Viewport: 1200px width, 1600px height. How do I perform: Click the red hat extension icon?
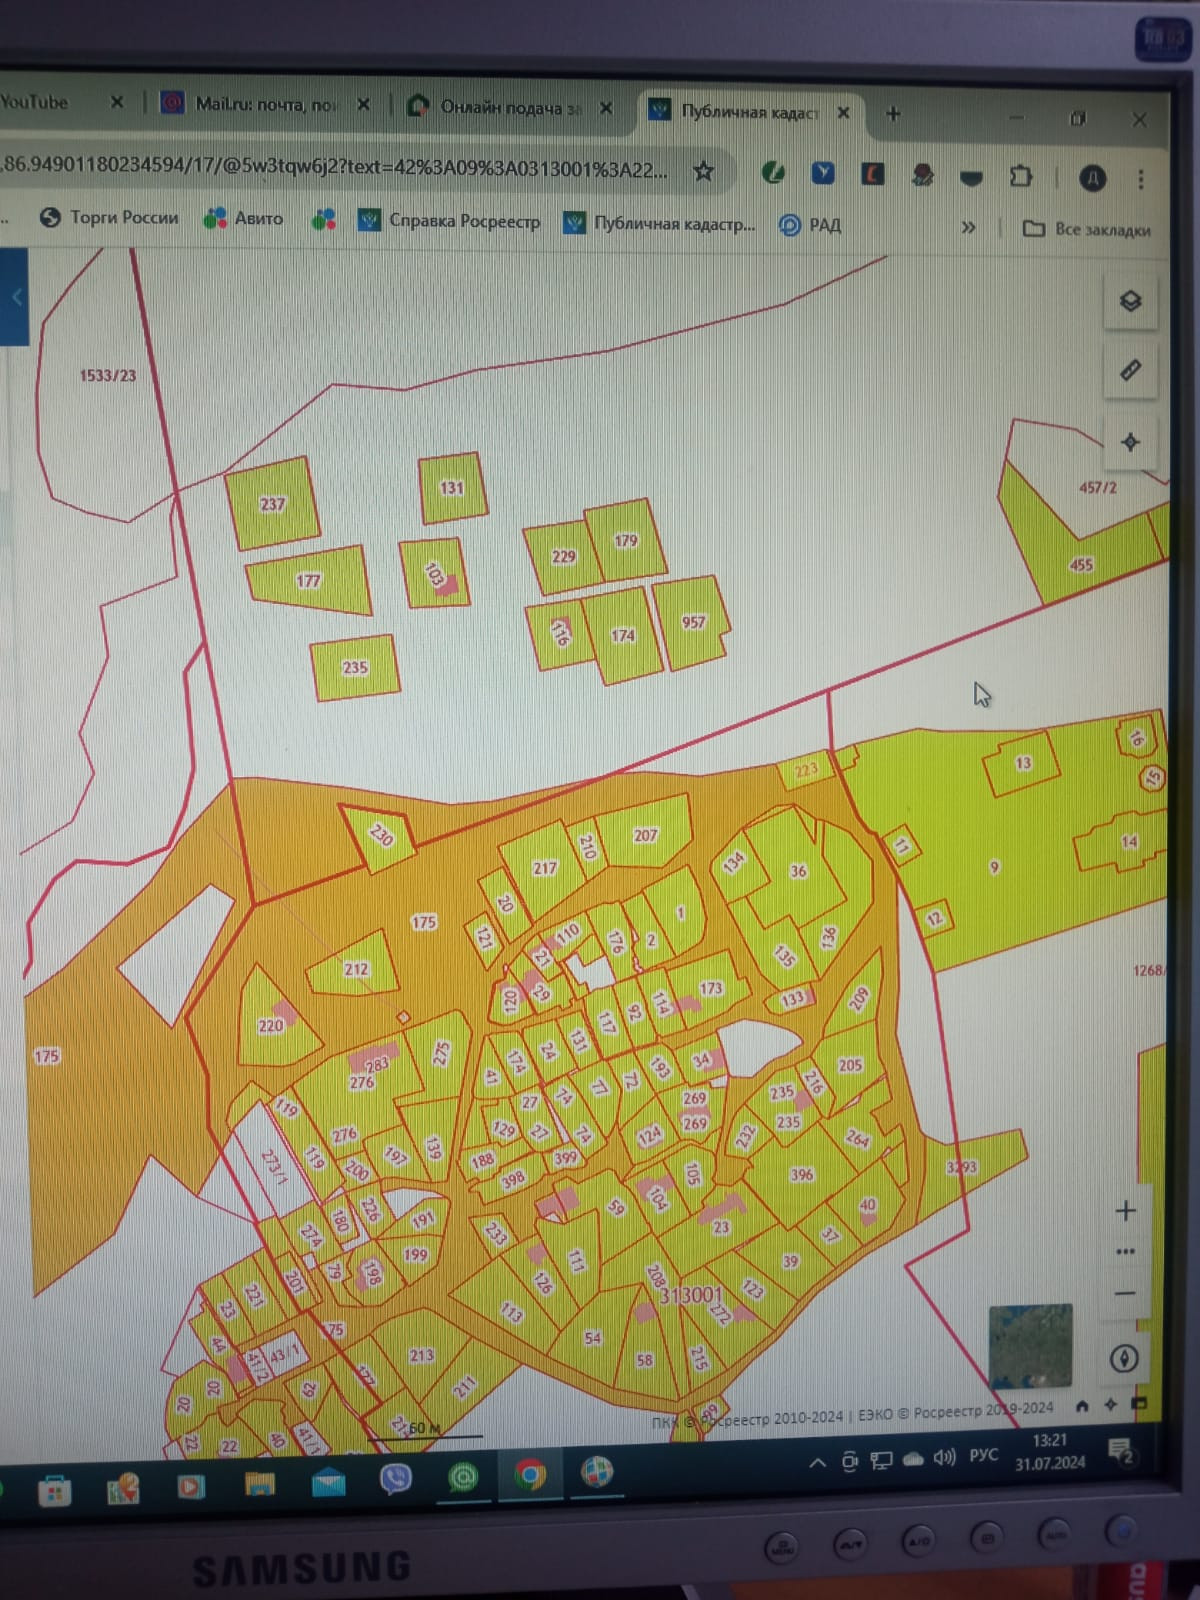923,176
